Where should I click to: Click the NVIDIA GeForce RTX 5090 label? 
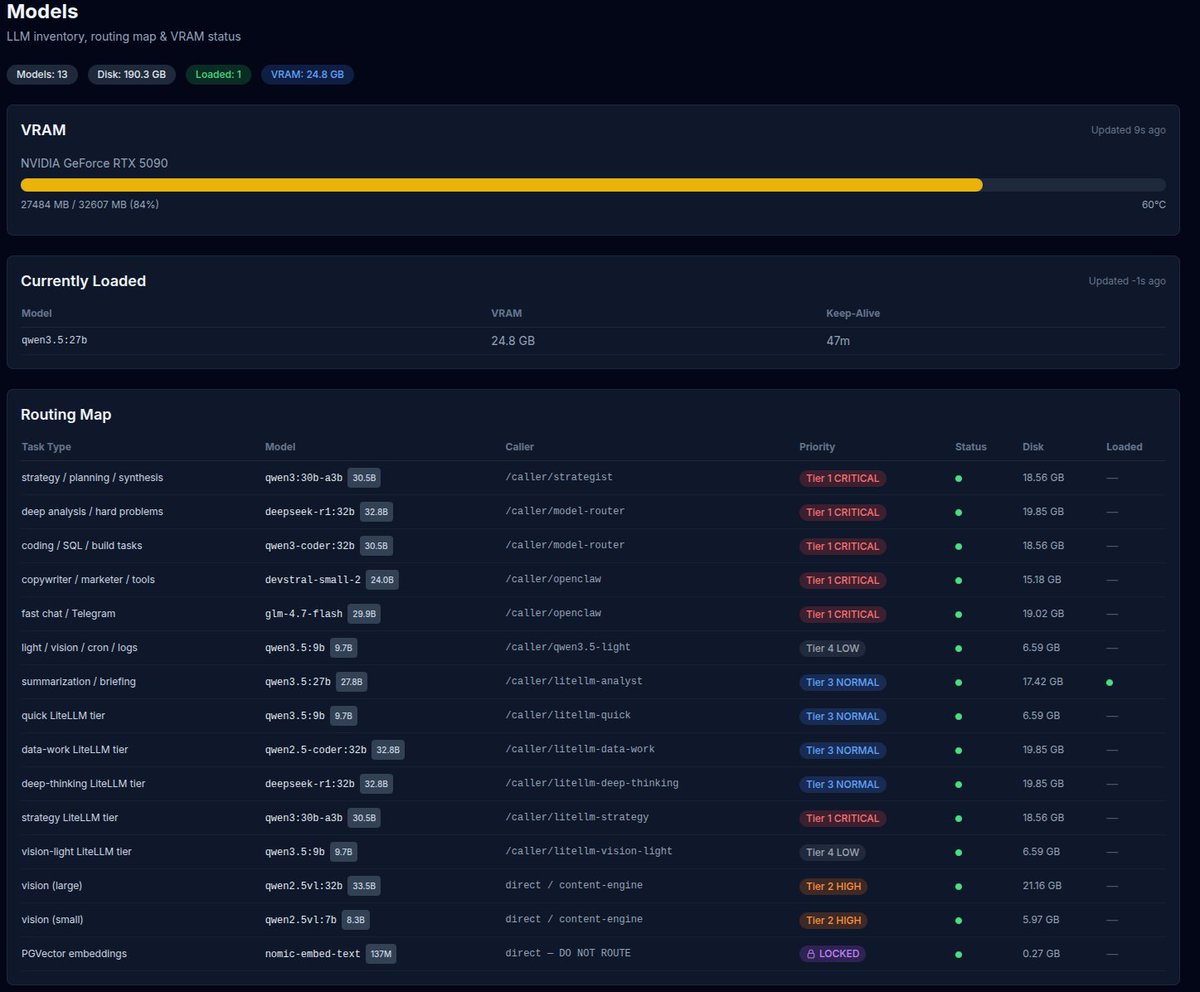[94, 163]
